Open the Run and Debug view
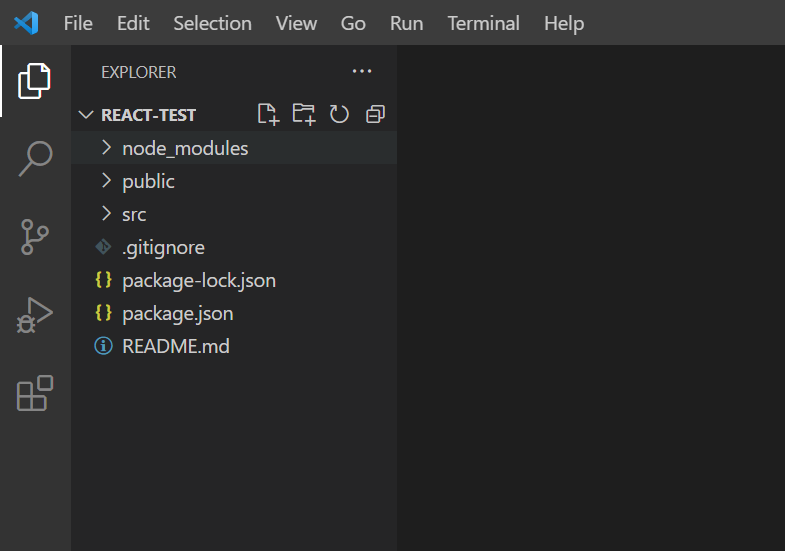785x551 pixels. 35,315
